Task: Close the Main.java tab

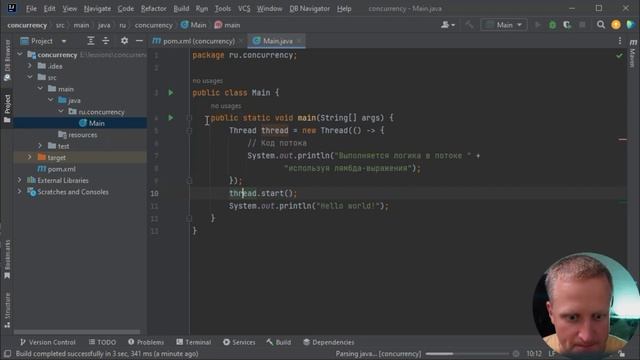Action: [299, 41]
